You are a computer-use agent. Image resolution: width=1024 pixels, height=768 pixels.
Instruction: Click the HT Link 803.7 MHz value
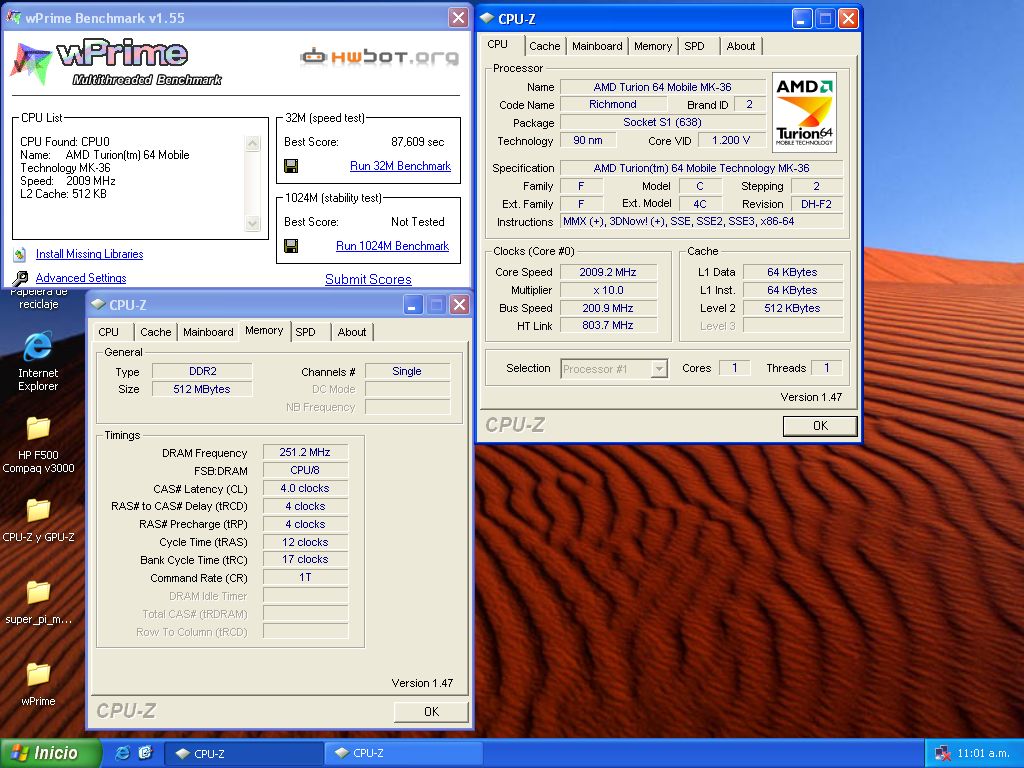point(608,325)
